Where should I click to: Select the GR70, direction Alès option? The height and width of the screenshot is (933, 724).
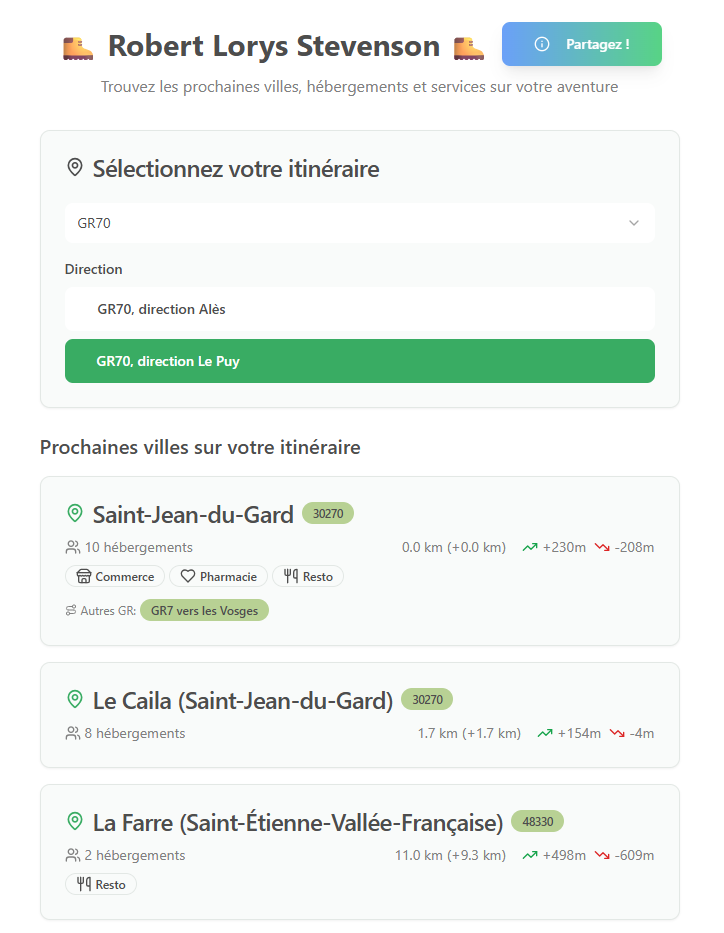pos(360,310)
